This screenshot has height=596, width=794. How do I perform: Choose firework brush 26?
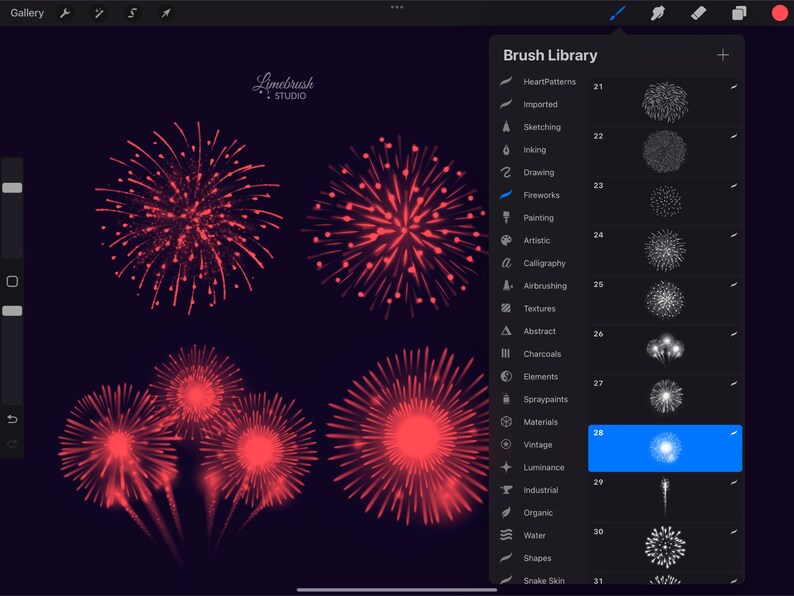665,349
